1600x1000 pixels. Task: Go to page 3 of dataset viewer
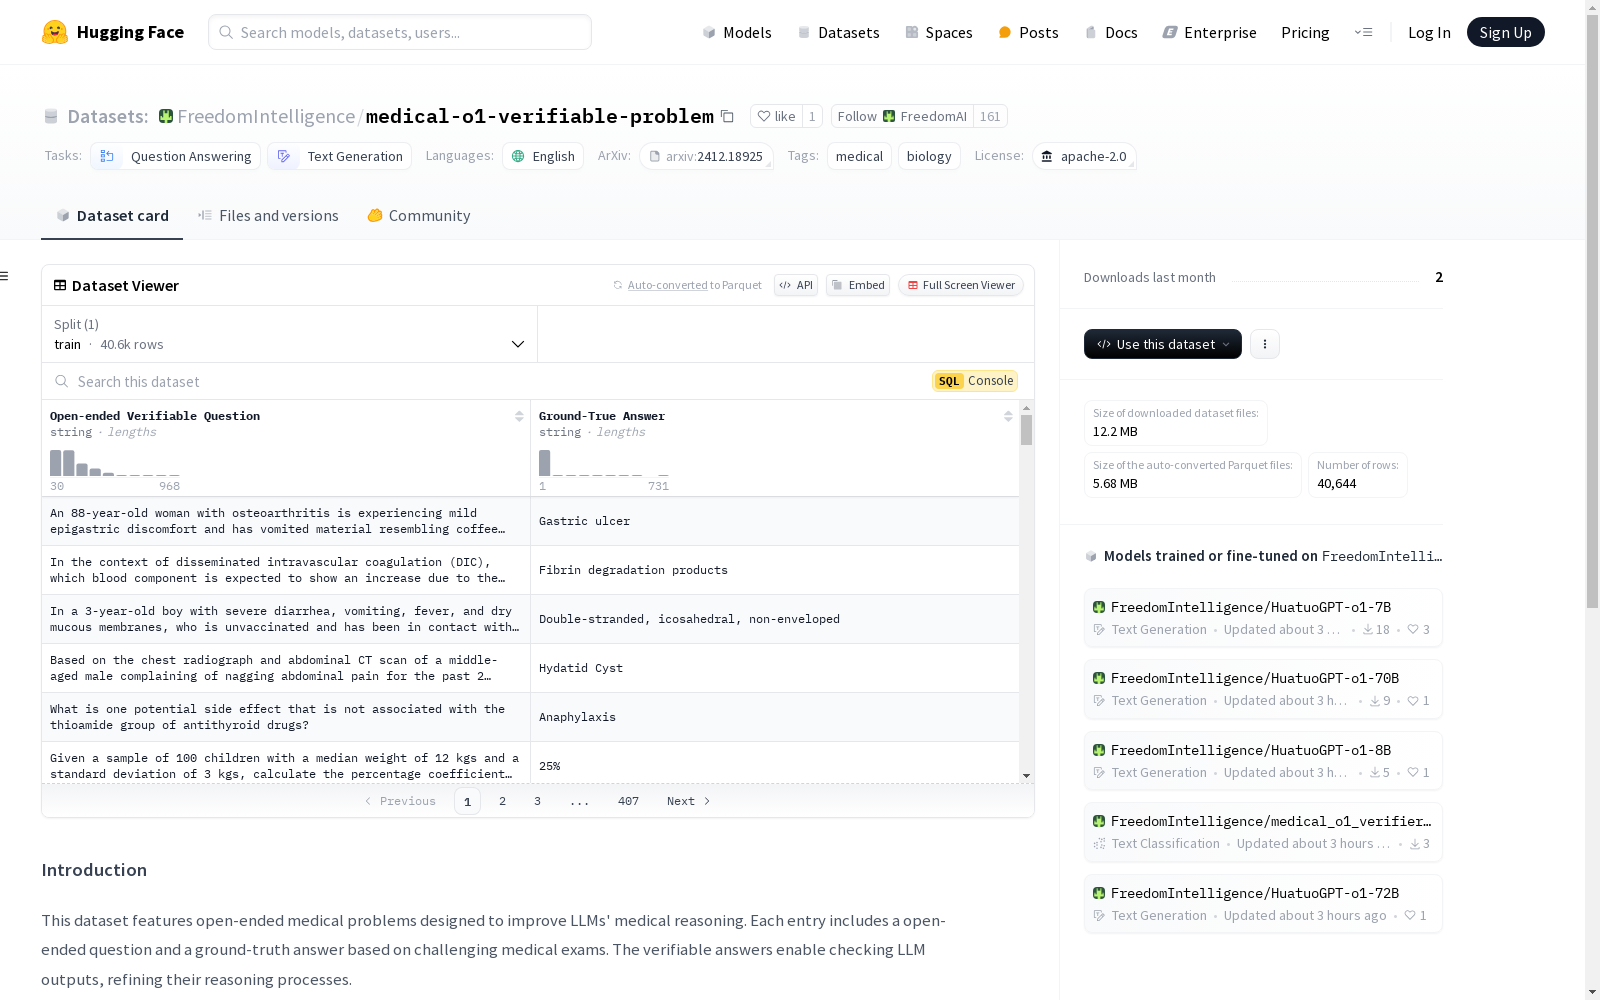tap(537, 801)
